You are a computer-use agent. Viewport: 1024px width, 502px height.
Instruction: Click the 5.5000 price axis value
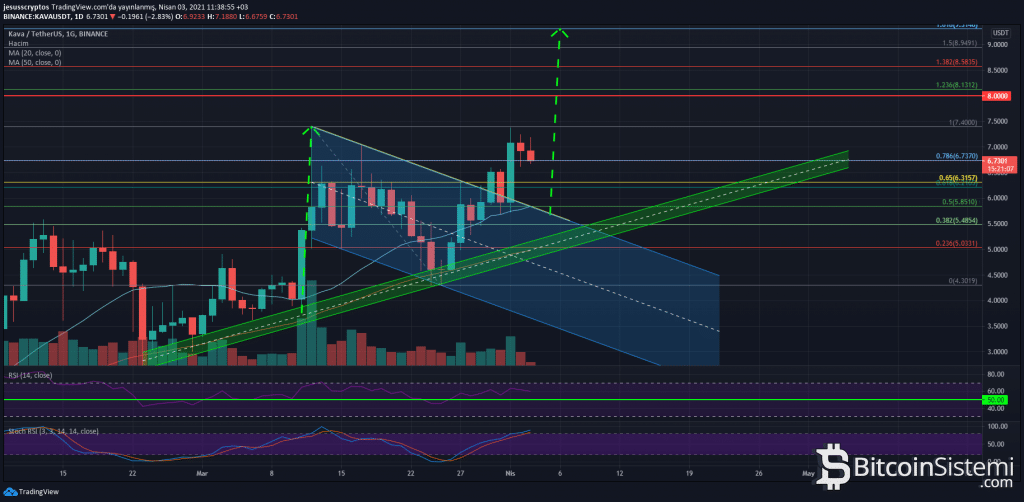click(x=997, y=224)
